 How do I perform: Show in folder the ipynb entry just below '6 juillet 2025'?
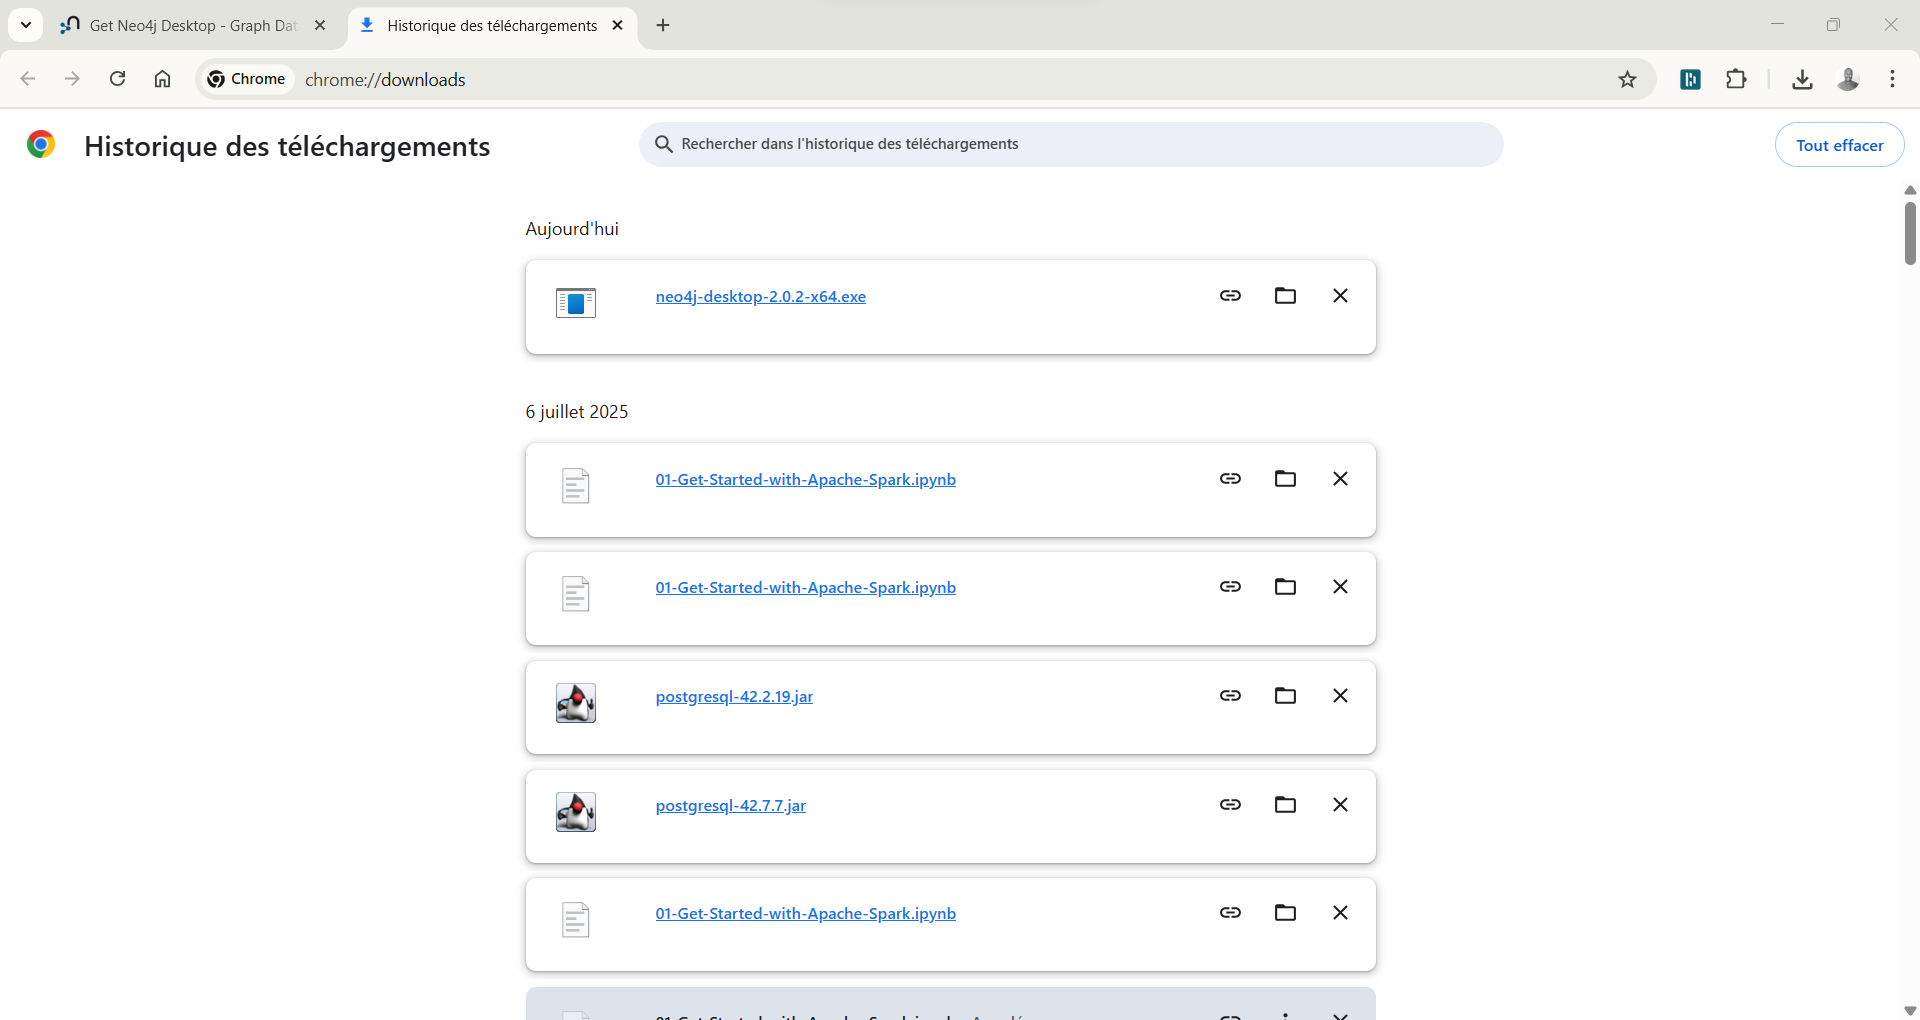pos(1285,478)
